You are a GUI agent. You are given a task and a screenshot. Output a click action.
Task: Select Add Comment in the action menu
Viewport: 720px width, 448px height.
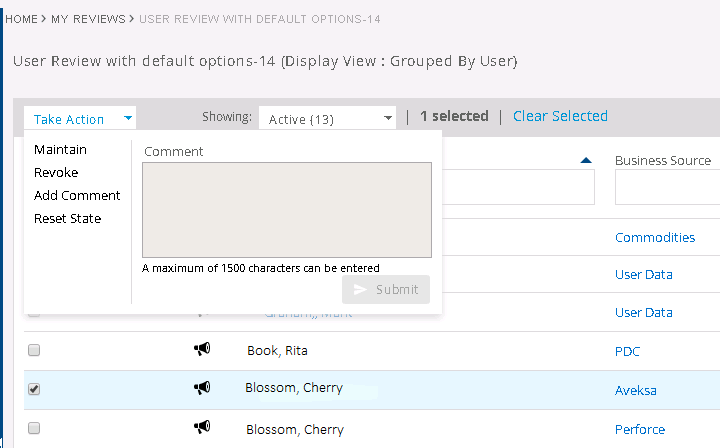pyautogui.click(x=77, y=195)
